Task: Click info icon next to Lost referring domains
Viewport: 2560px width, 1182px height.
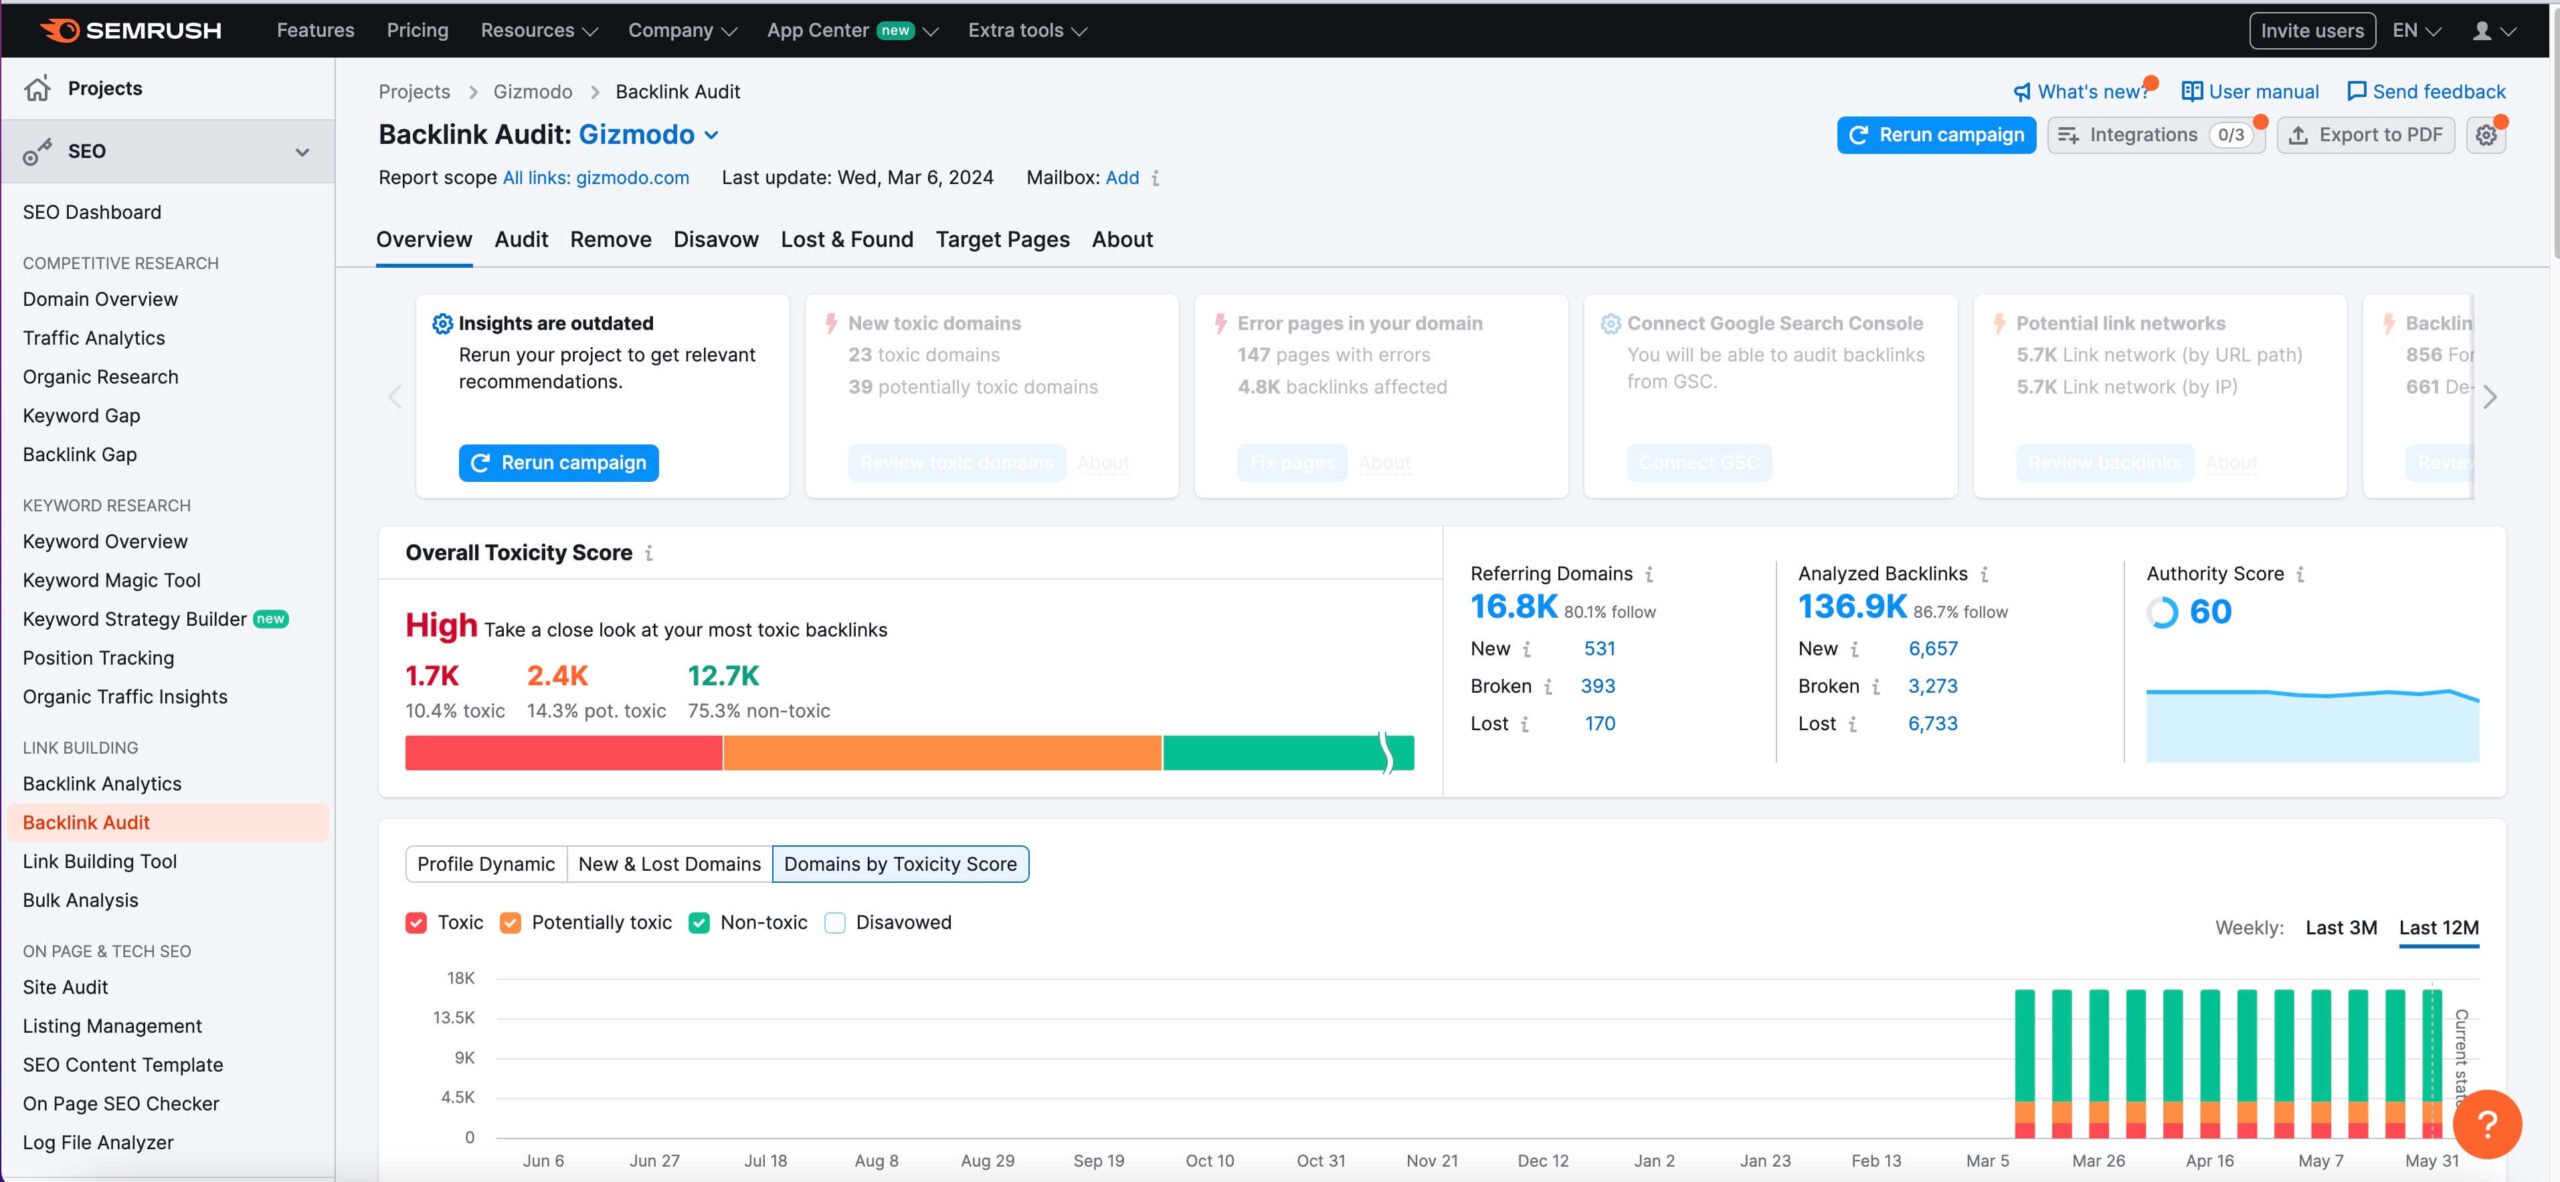Action: (1524, 724)
